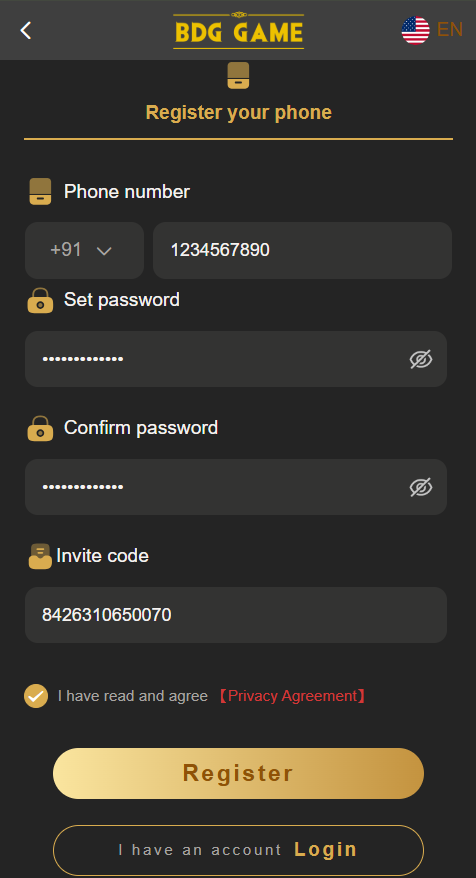476x878 pixels.
Task: Click the invite code envelope icon
Action: [40, 556]
